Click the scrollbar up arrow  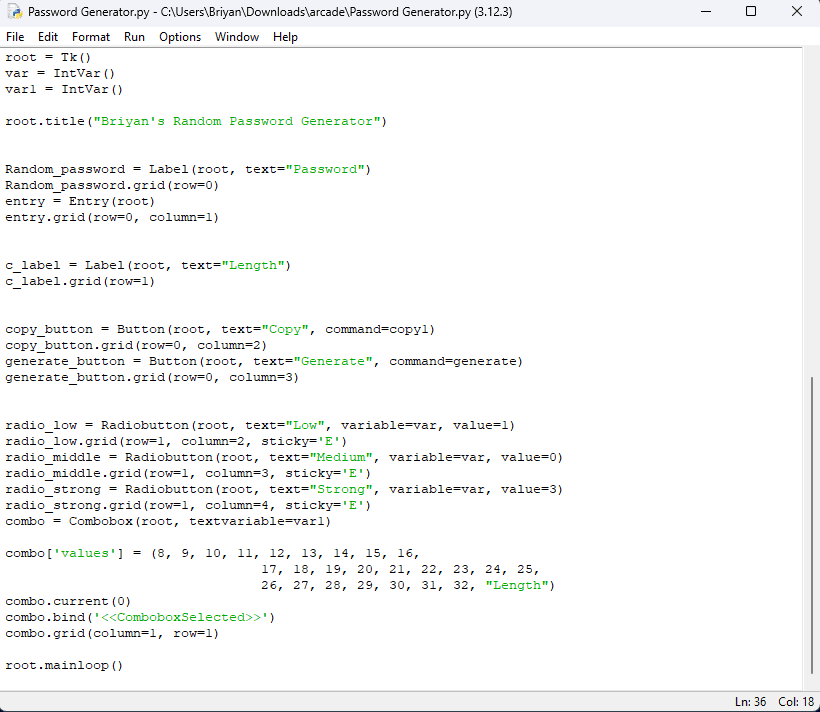pyautogui.click(x=811, y=56)
